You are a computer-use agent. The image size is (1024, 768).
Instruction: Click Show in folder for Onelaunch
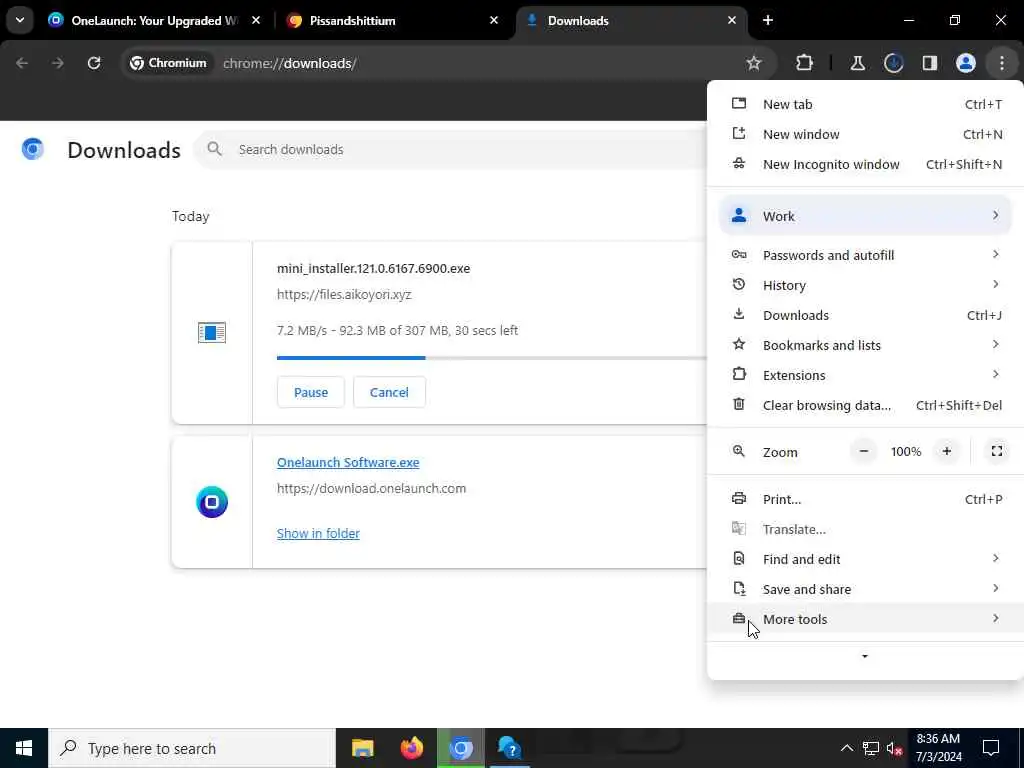click(318, 534)
